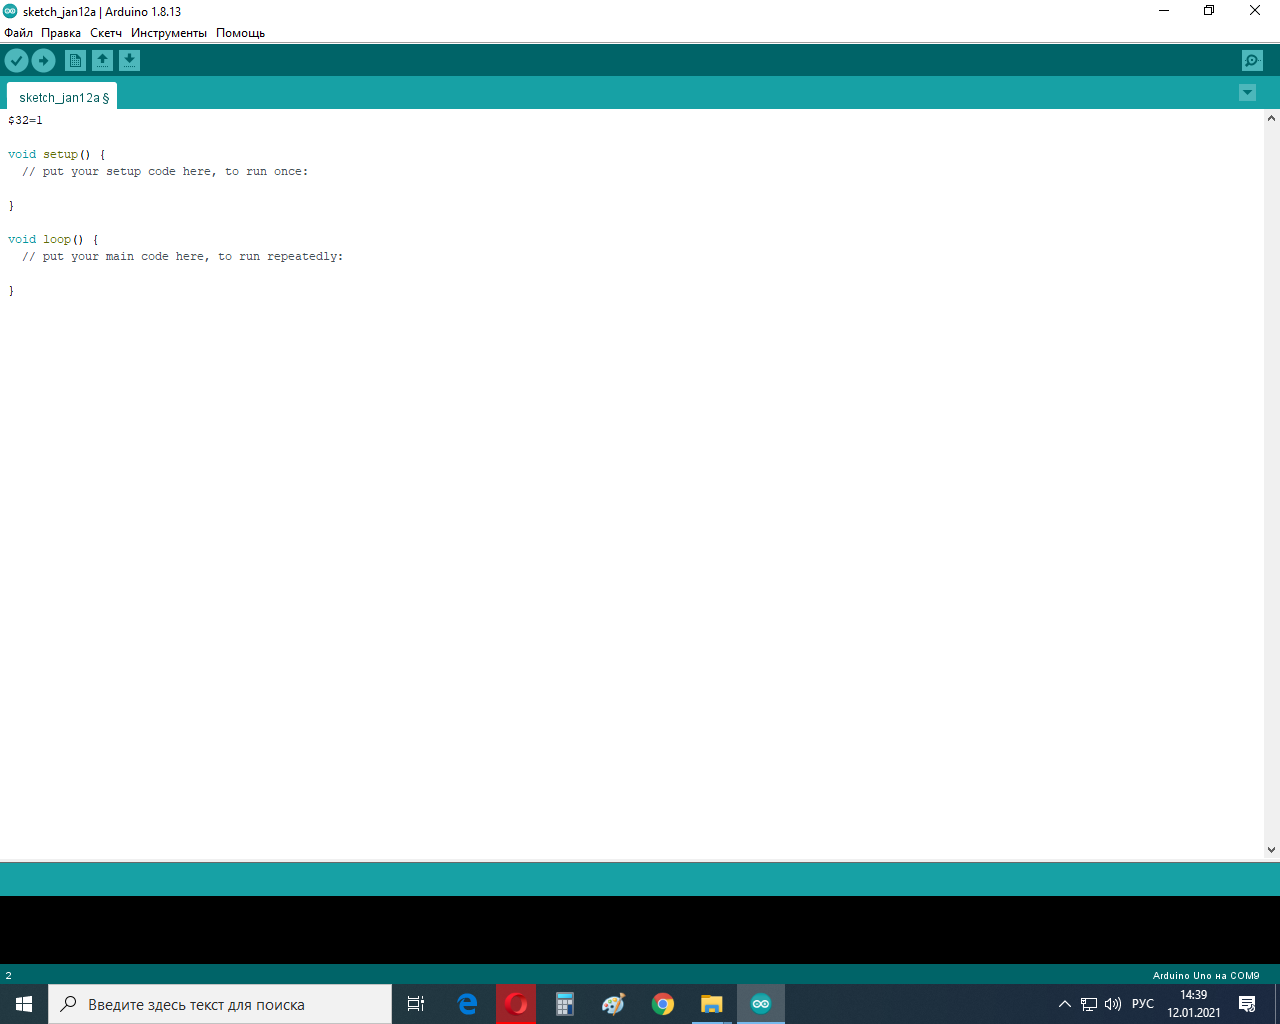Click the 'void loop() {' line
Screen dimensions: 1280x1024
(54, 239)
